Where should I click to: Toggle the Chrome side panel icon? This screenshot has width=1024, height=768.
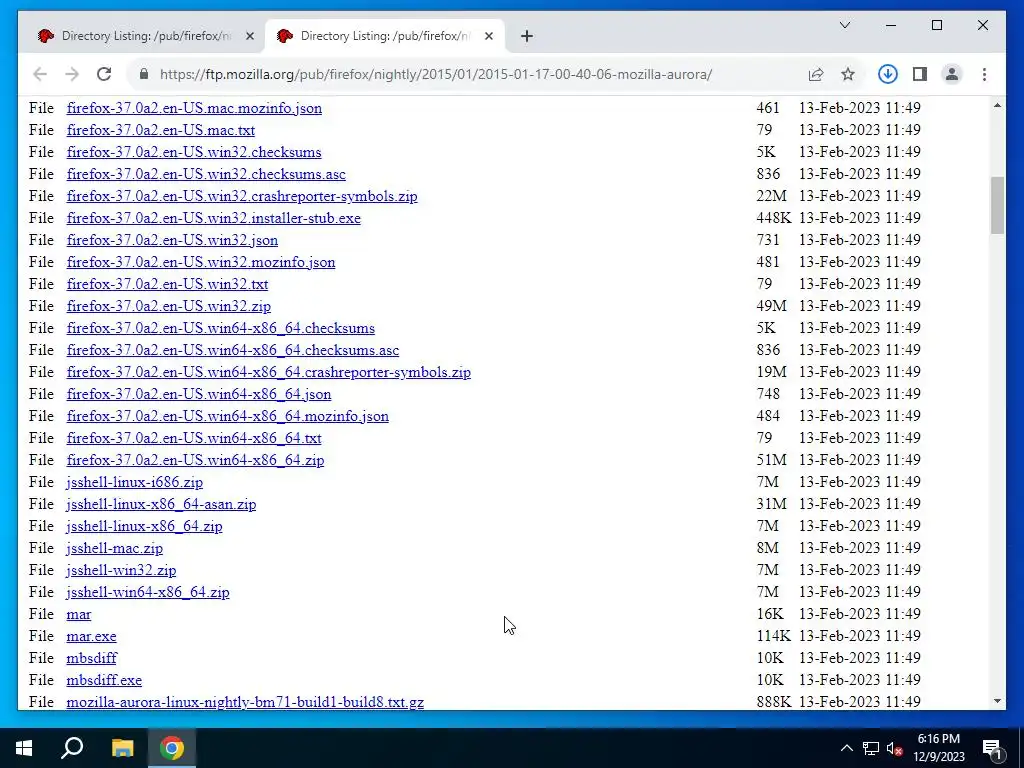(x=920, y=74)
